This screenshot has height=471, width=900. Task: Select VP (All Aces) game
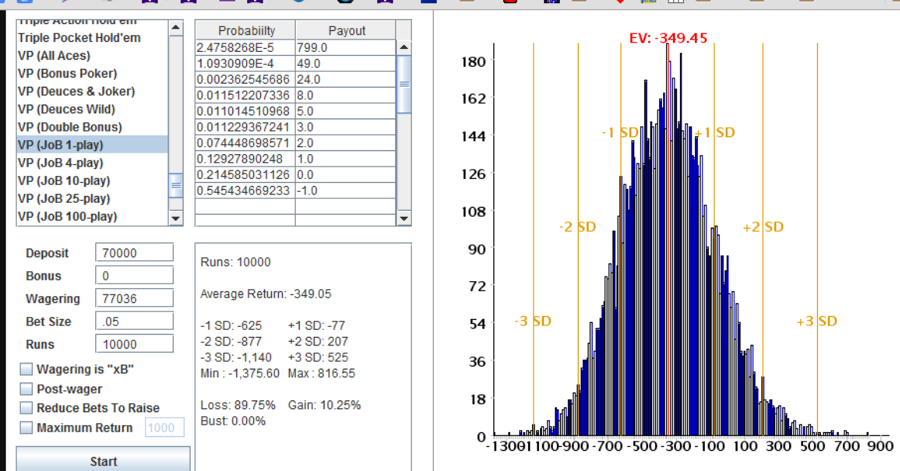[92, 56]
